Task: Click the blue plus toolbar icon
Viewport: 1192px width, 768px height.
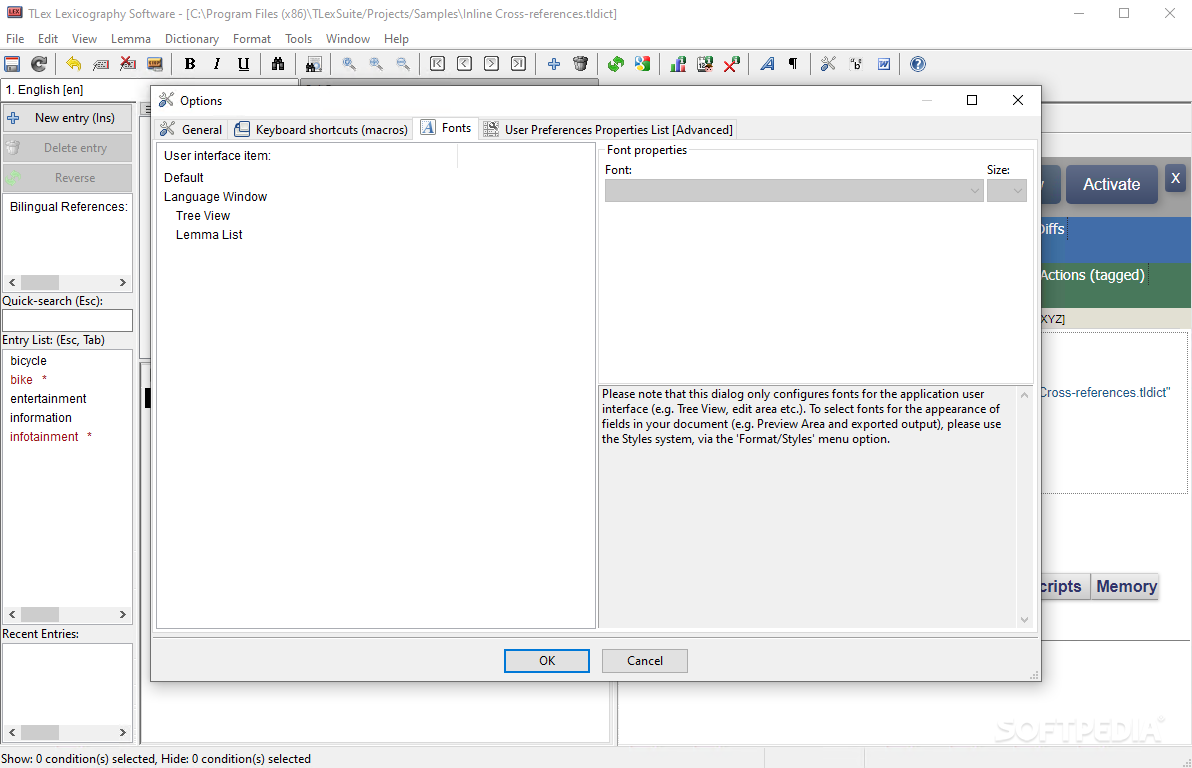Action: [x=553, y=64]
